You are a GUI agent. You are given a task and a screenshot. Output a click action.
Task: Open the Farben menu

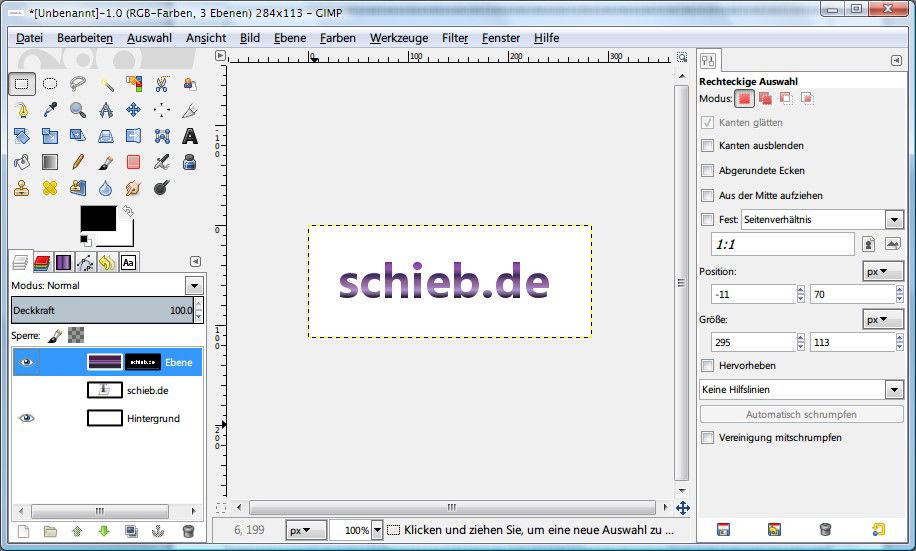pyautogui.click(x=338, y=38)
